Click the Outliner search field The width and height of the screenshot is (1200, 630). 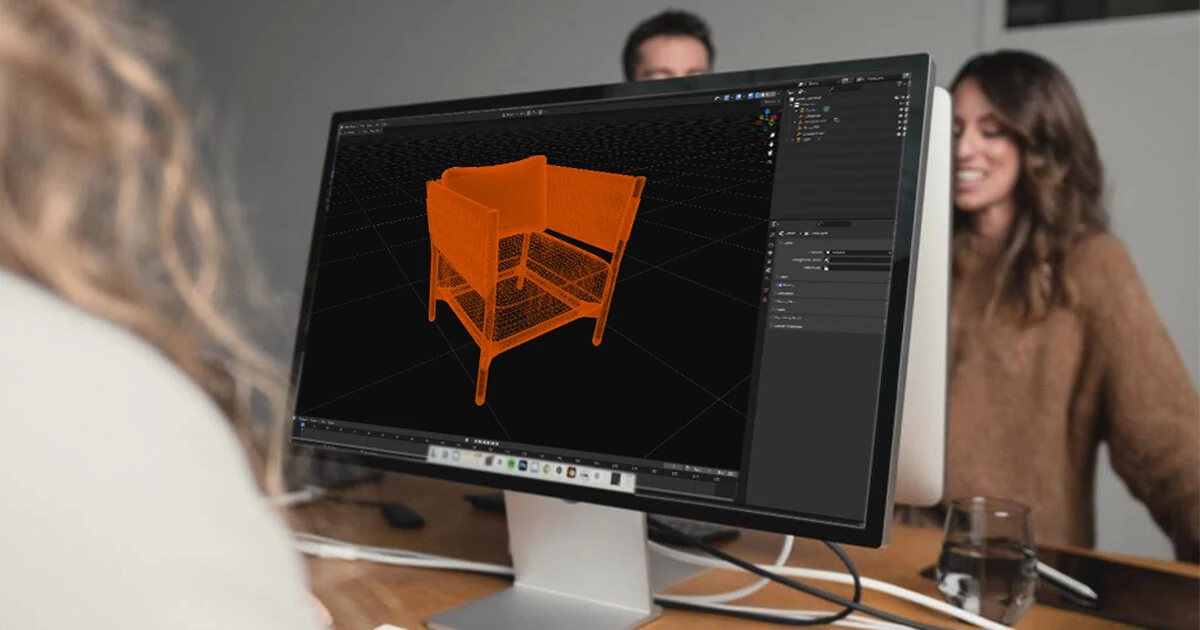pyautogui.click(x=846, y=88)
